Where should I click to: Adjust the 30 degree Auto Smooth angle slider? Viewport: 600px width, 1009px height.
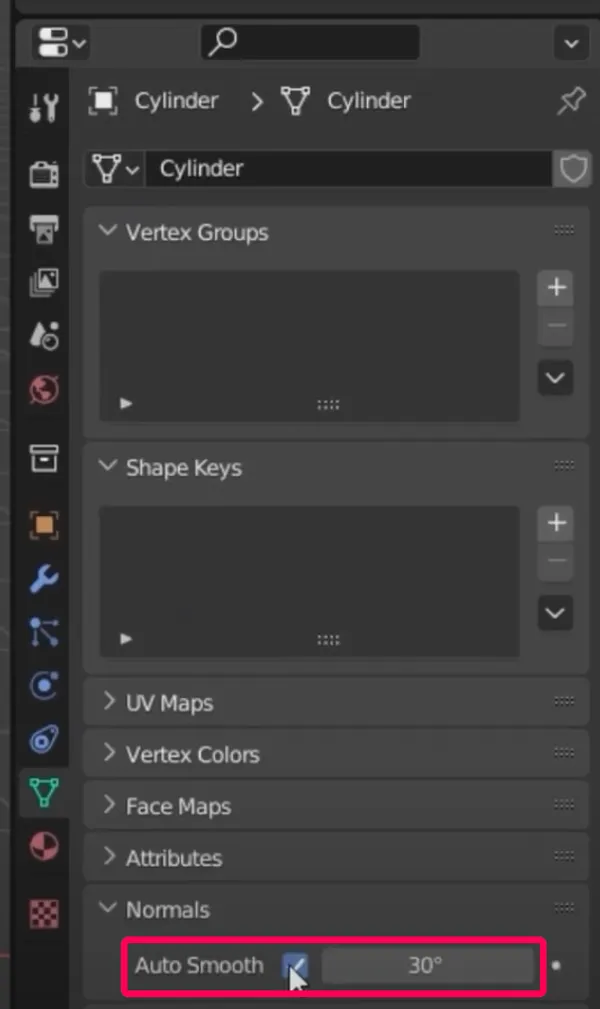click(x=428, y=965)
